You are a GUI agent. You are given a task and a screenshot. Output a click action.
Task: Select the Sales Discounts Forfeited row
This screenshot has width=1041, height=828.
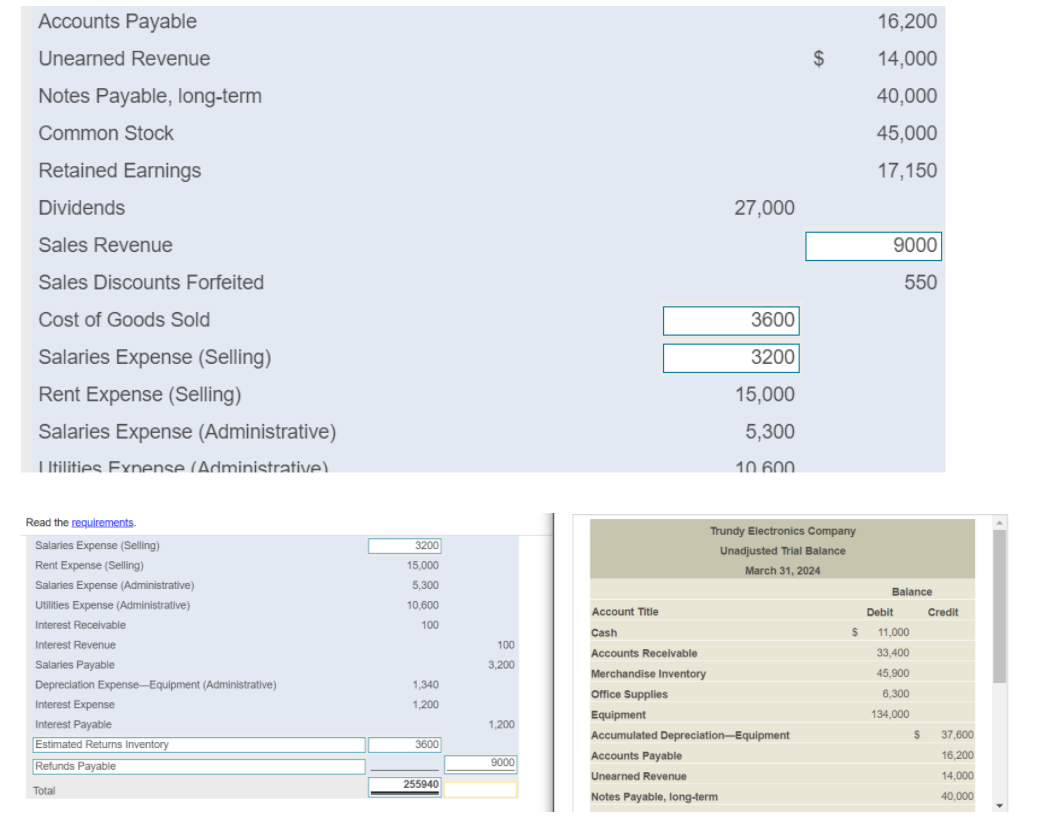pyautogui.click(x=151, y=283)
